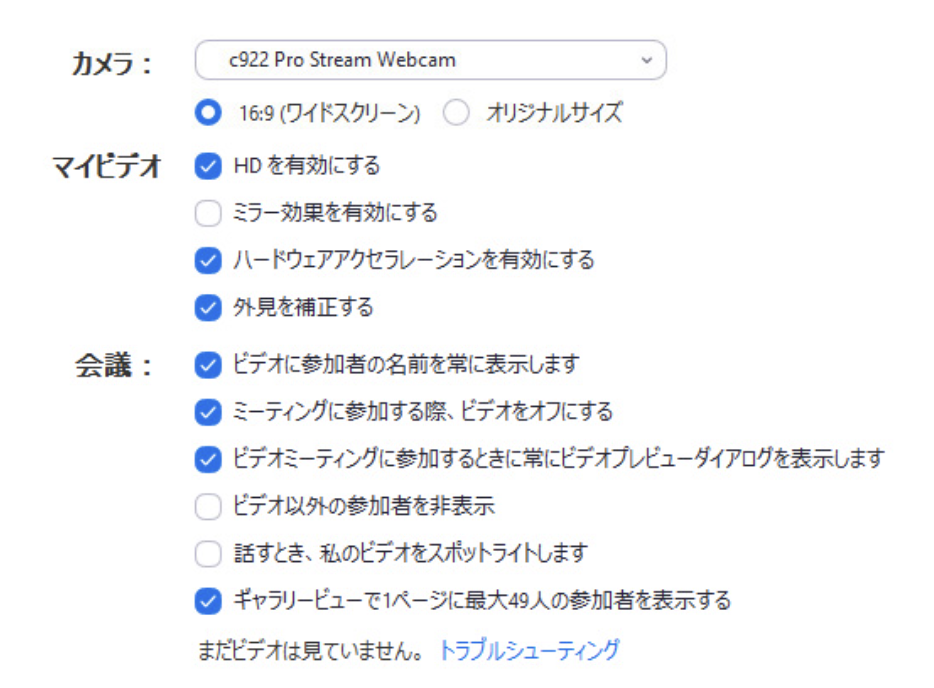Uncheck the HD を有効にする checkbox
This screenshot has width=934, height=688.
208,166
